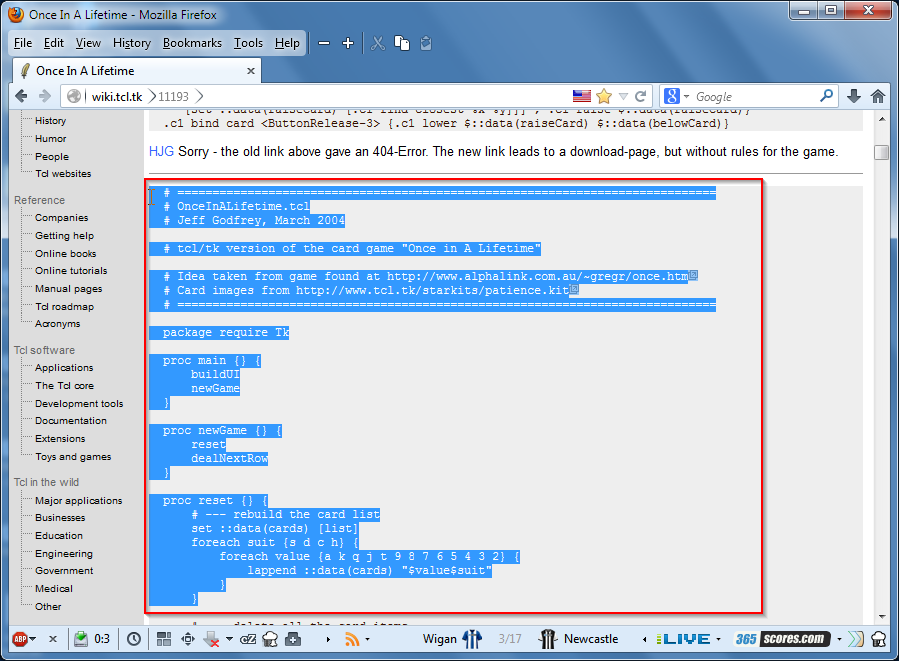
Task: Open the Edit menu
Action: (x=53, y=43)
